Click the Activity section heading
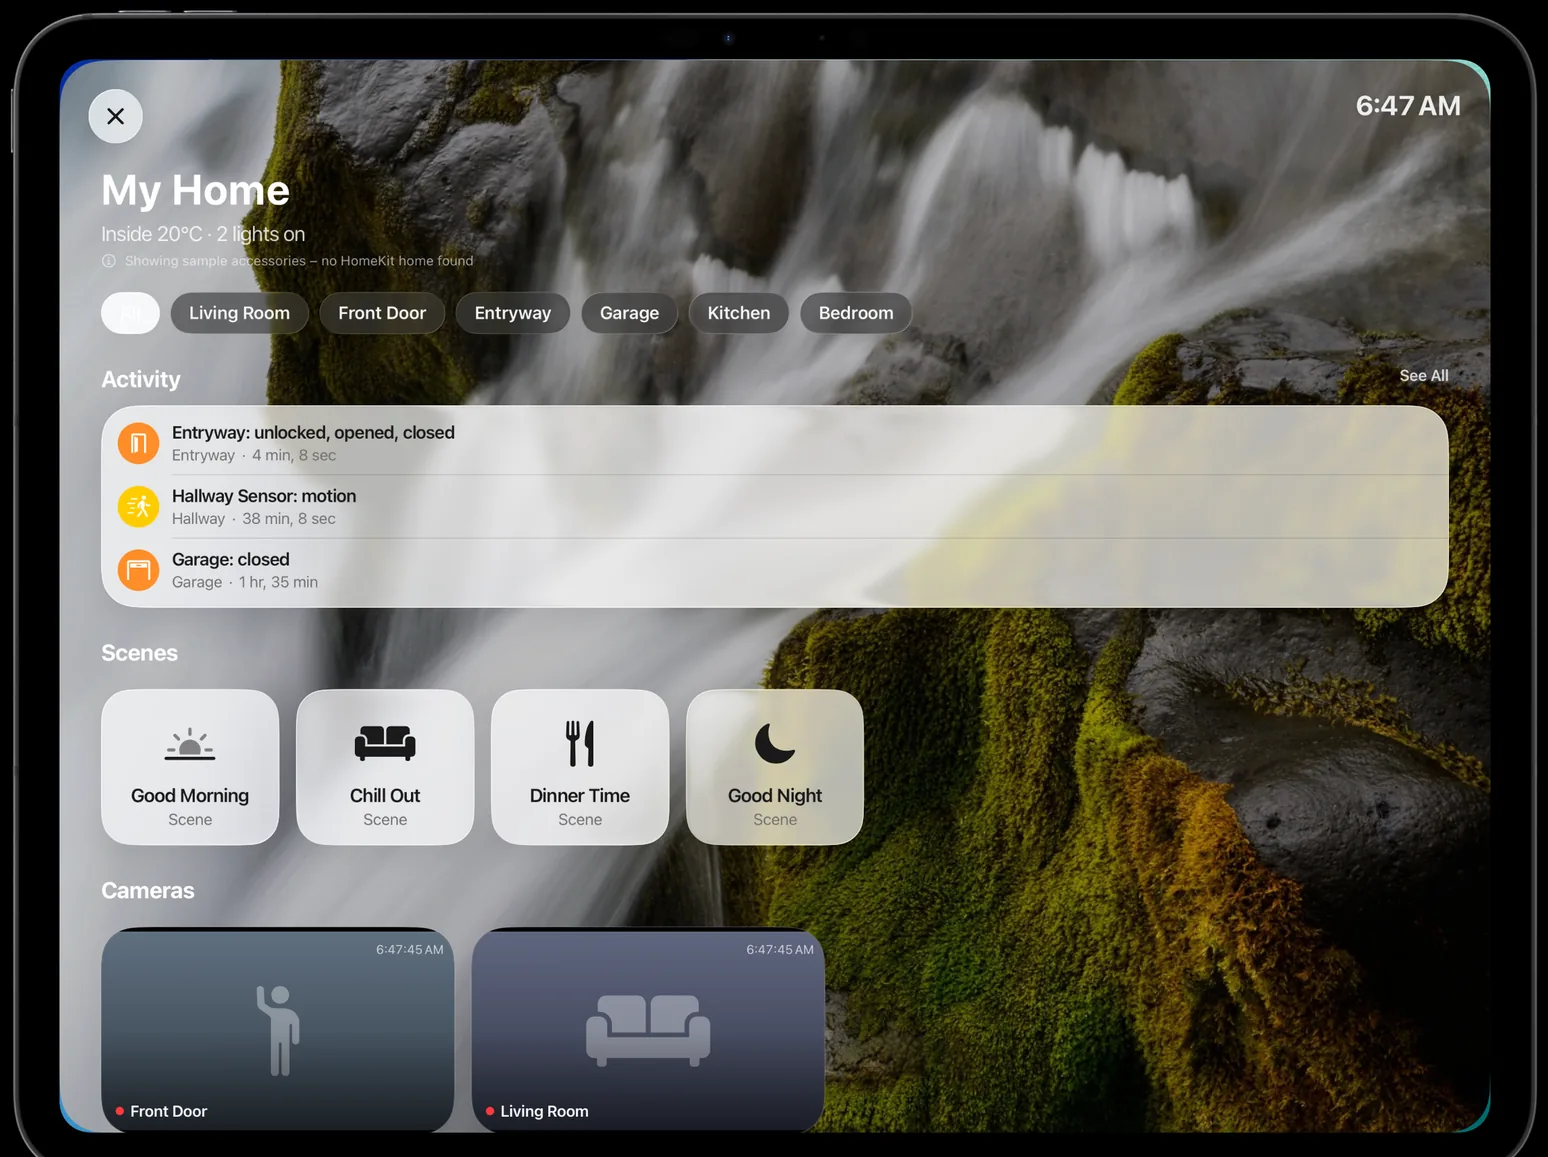Viewport: 1548px width, 1157px height. point(141,380)
